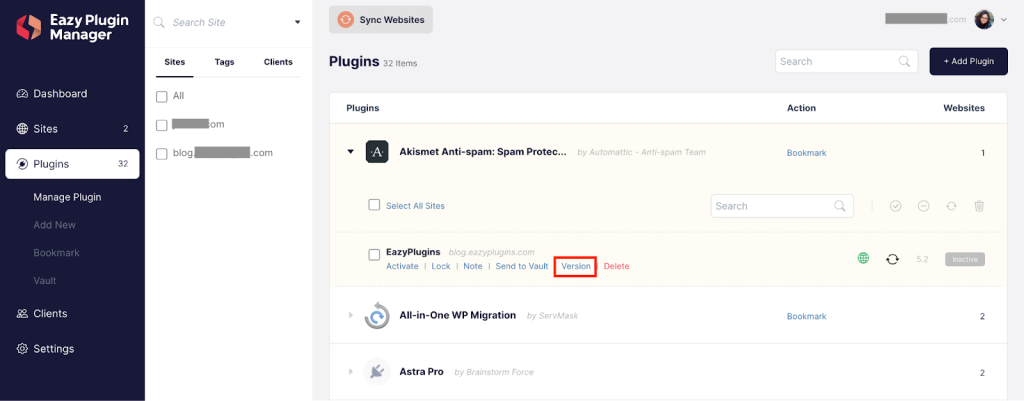Click the red Delete link

tap(616, 266)
